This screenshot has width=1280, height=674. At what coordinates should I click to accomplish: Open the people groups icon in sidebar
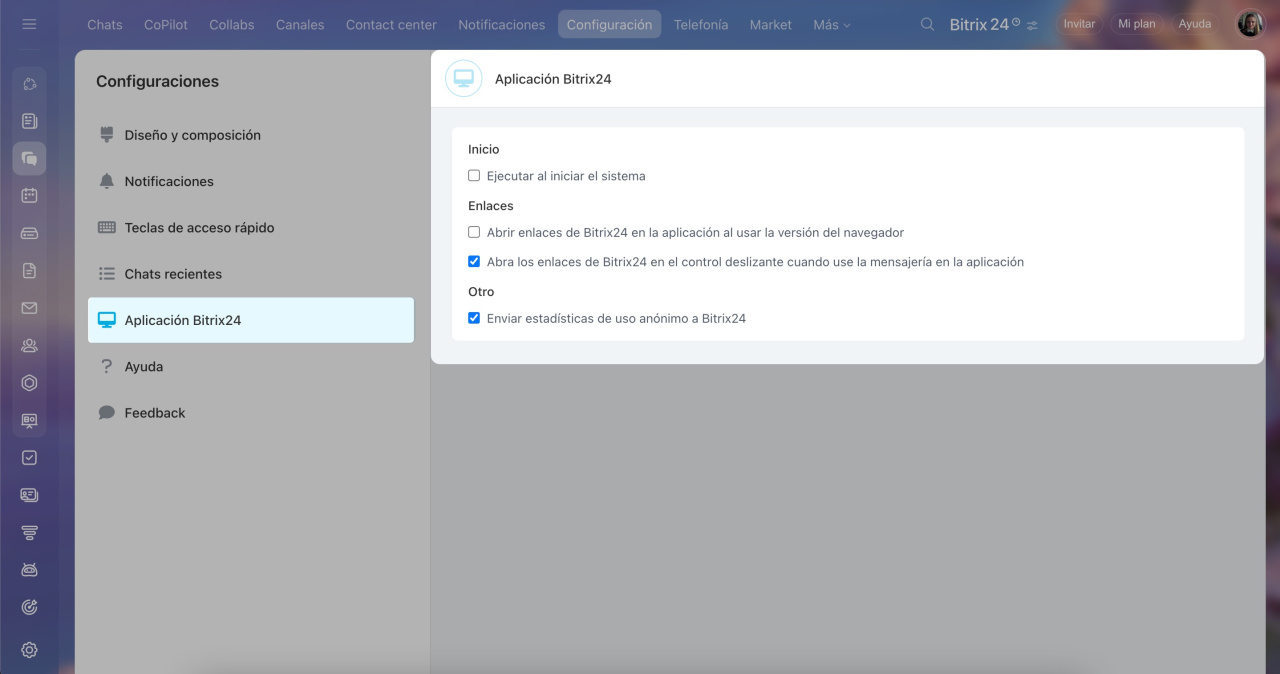click(x=29, y=346)
